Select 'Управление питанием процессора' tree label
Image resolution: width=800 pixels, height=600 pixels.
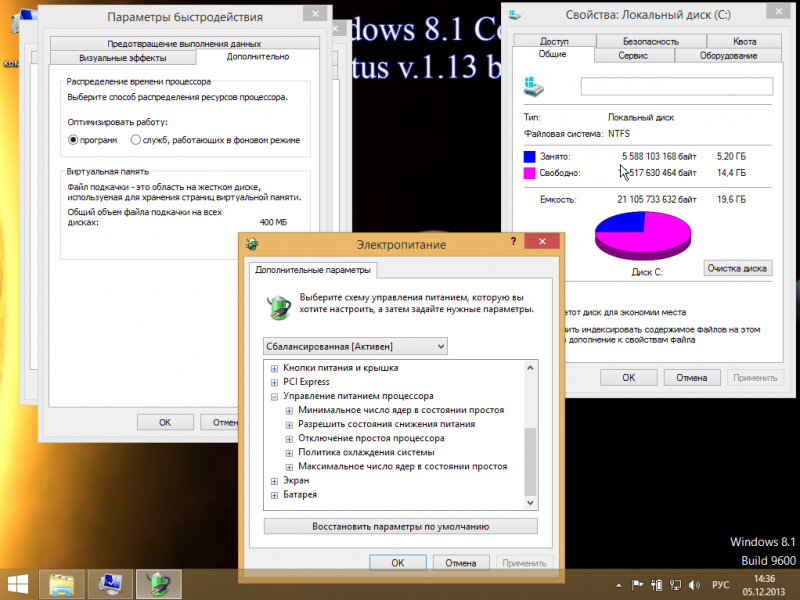[358, 396]
